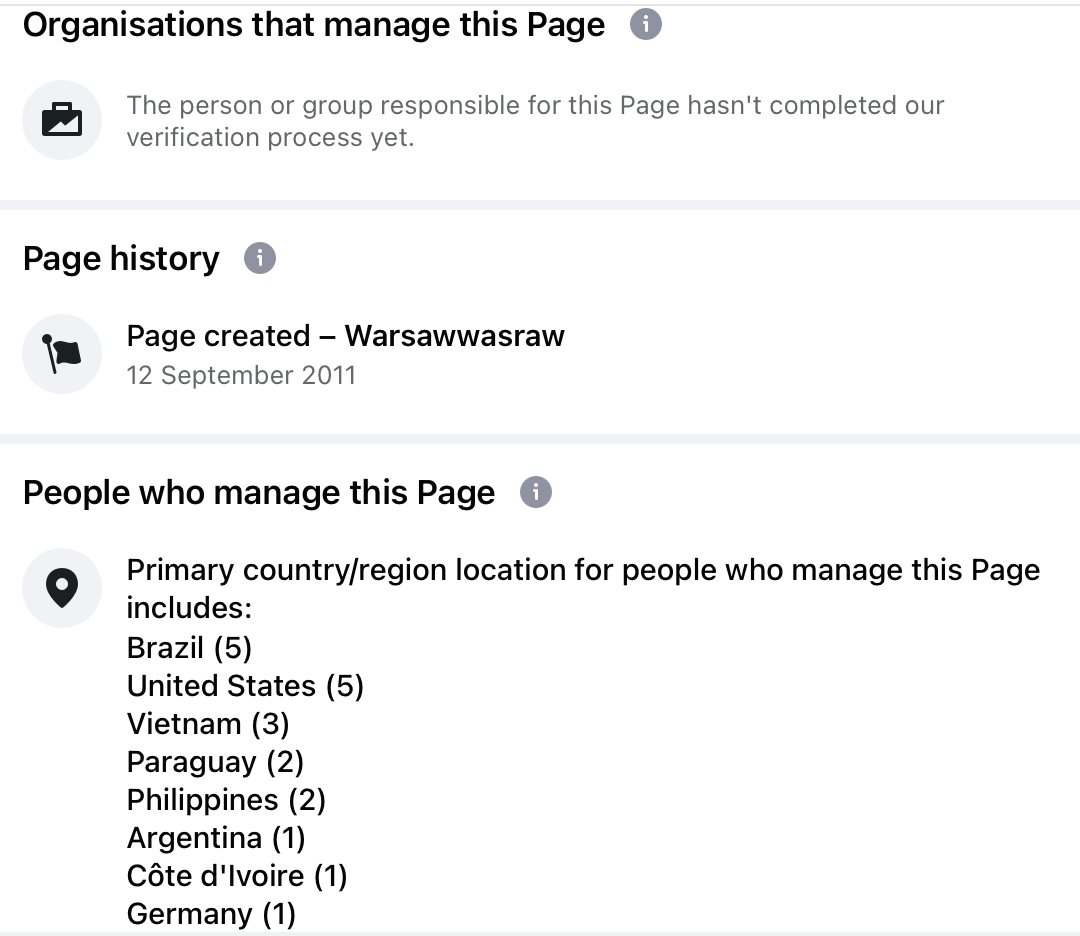The height and width of the screenshot is (936, 1080).
Task: Select the Page history heading
Action: (x=121, y=259)
